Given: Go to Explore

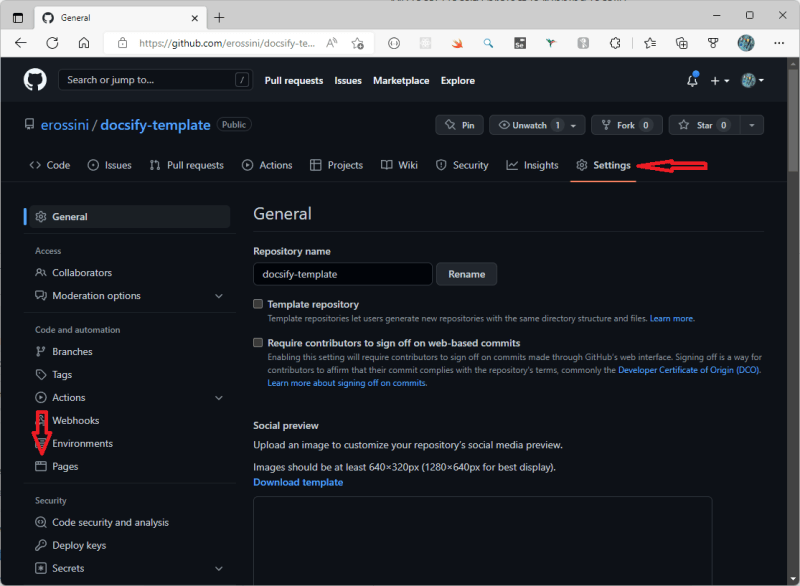Looking at the screenshot, I should 458,81.
